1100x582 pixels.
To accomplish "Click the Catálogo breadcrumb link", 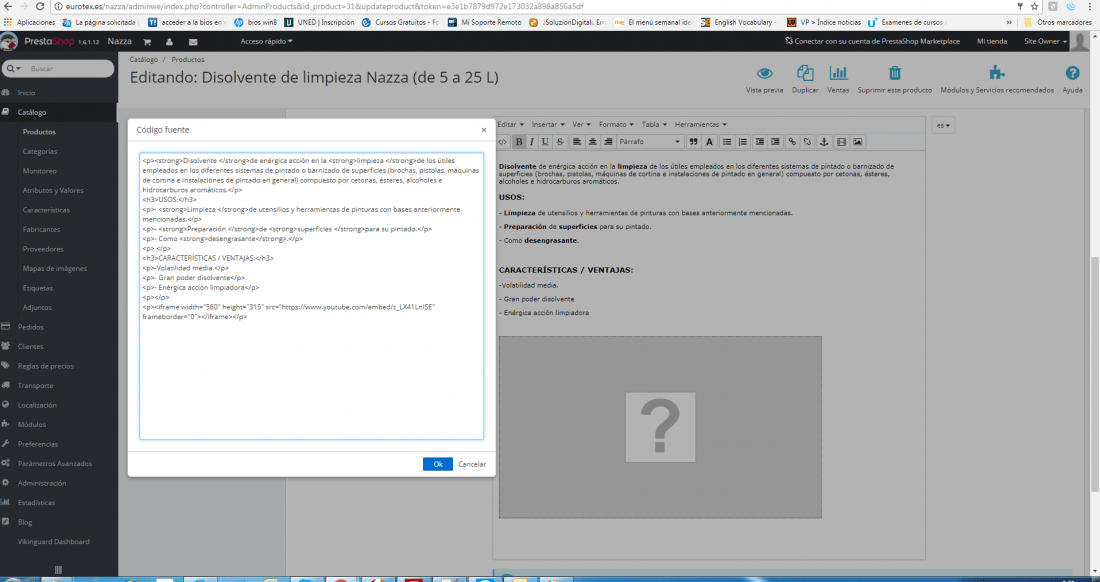I will (142, 60).
